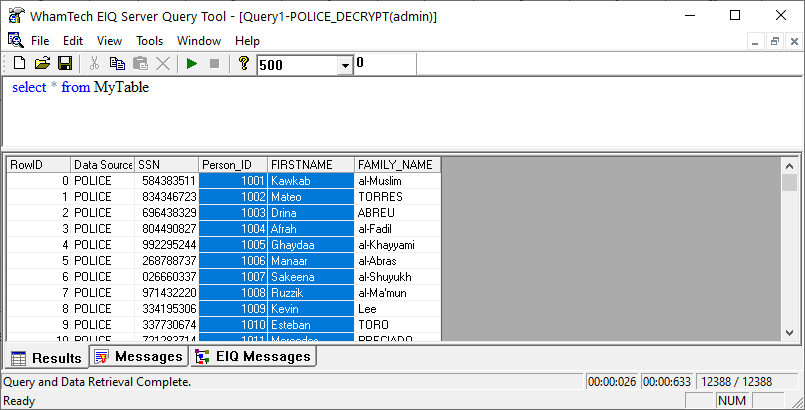805x410 pixels.
Task: Click the NUM indicator in status bar
Action: point(732,400)
